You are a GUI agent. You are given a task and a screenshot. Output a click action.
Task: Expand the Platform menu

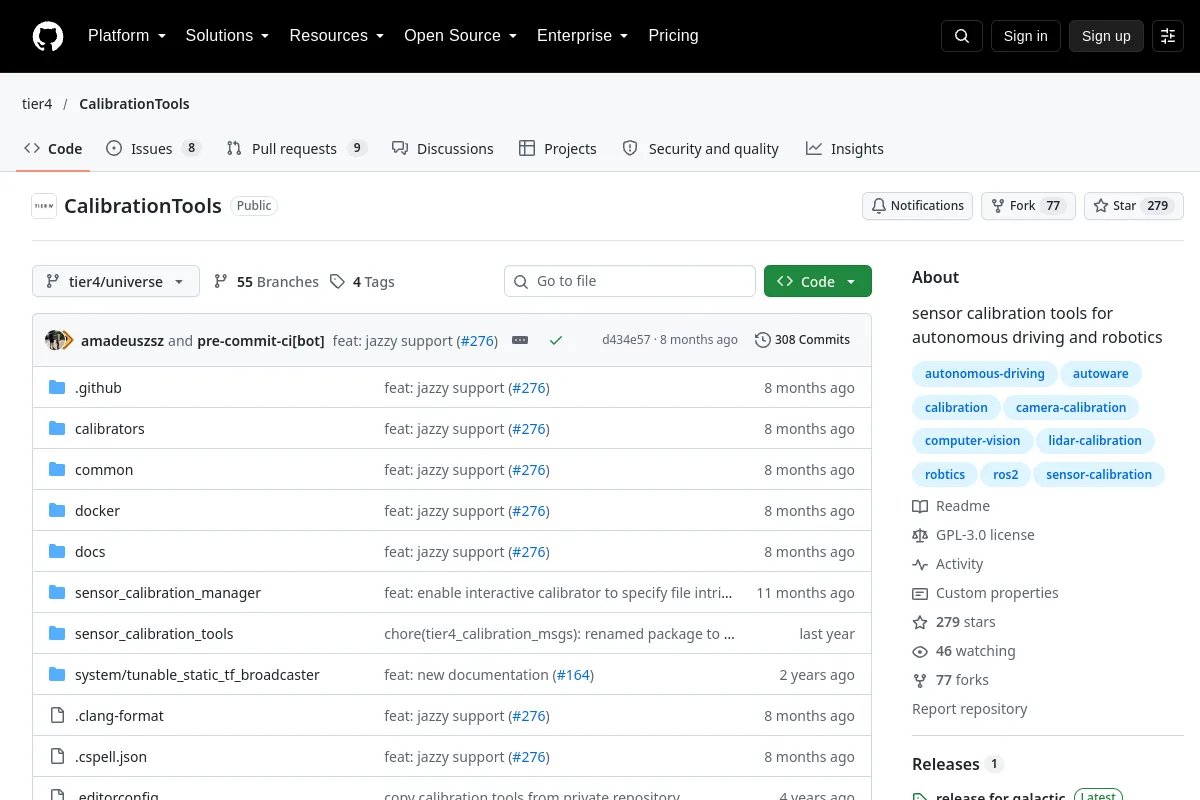[x=127, y=36]
